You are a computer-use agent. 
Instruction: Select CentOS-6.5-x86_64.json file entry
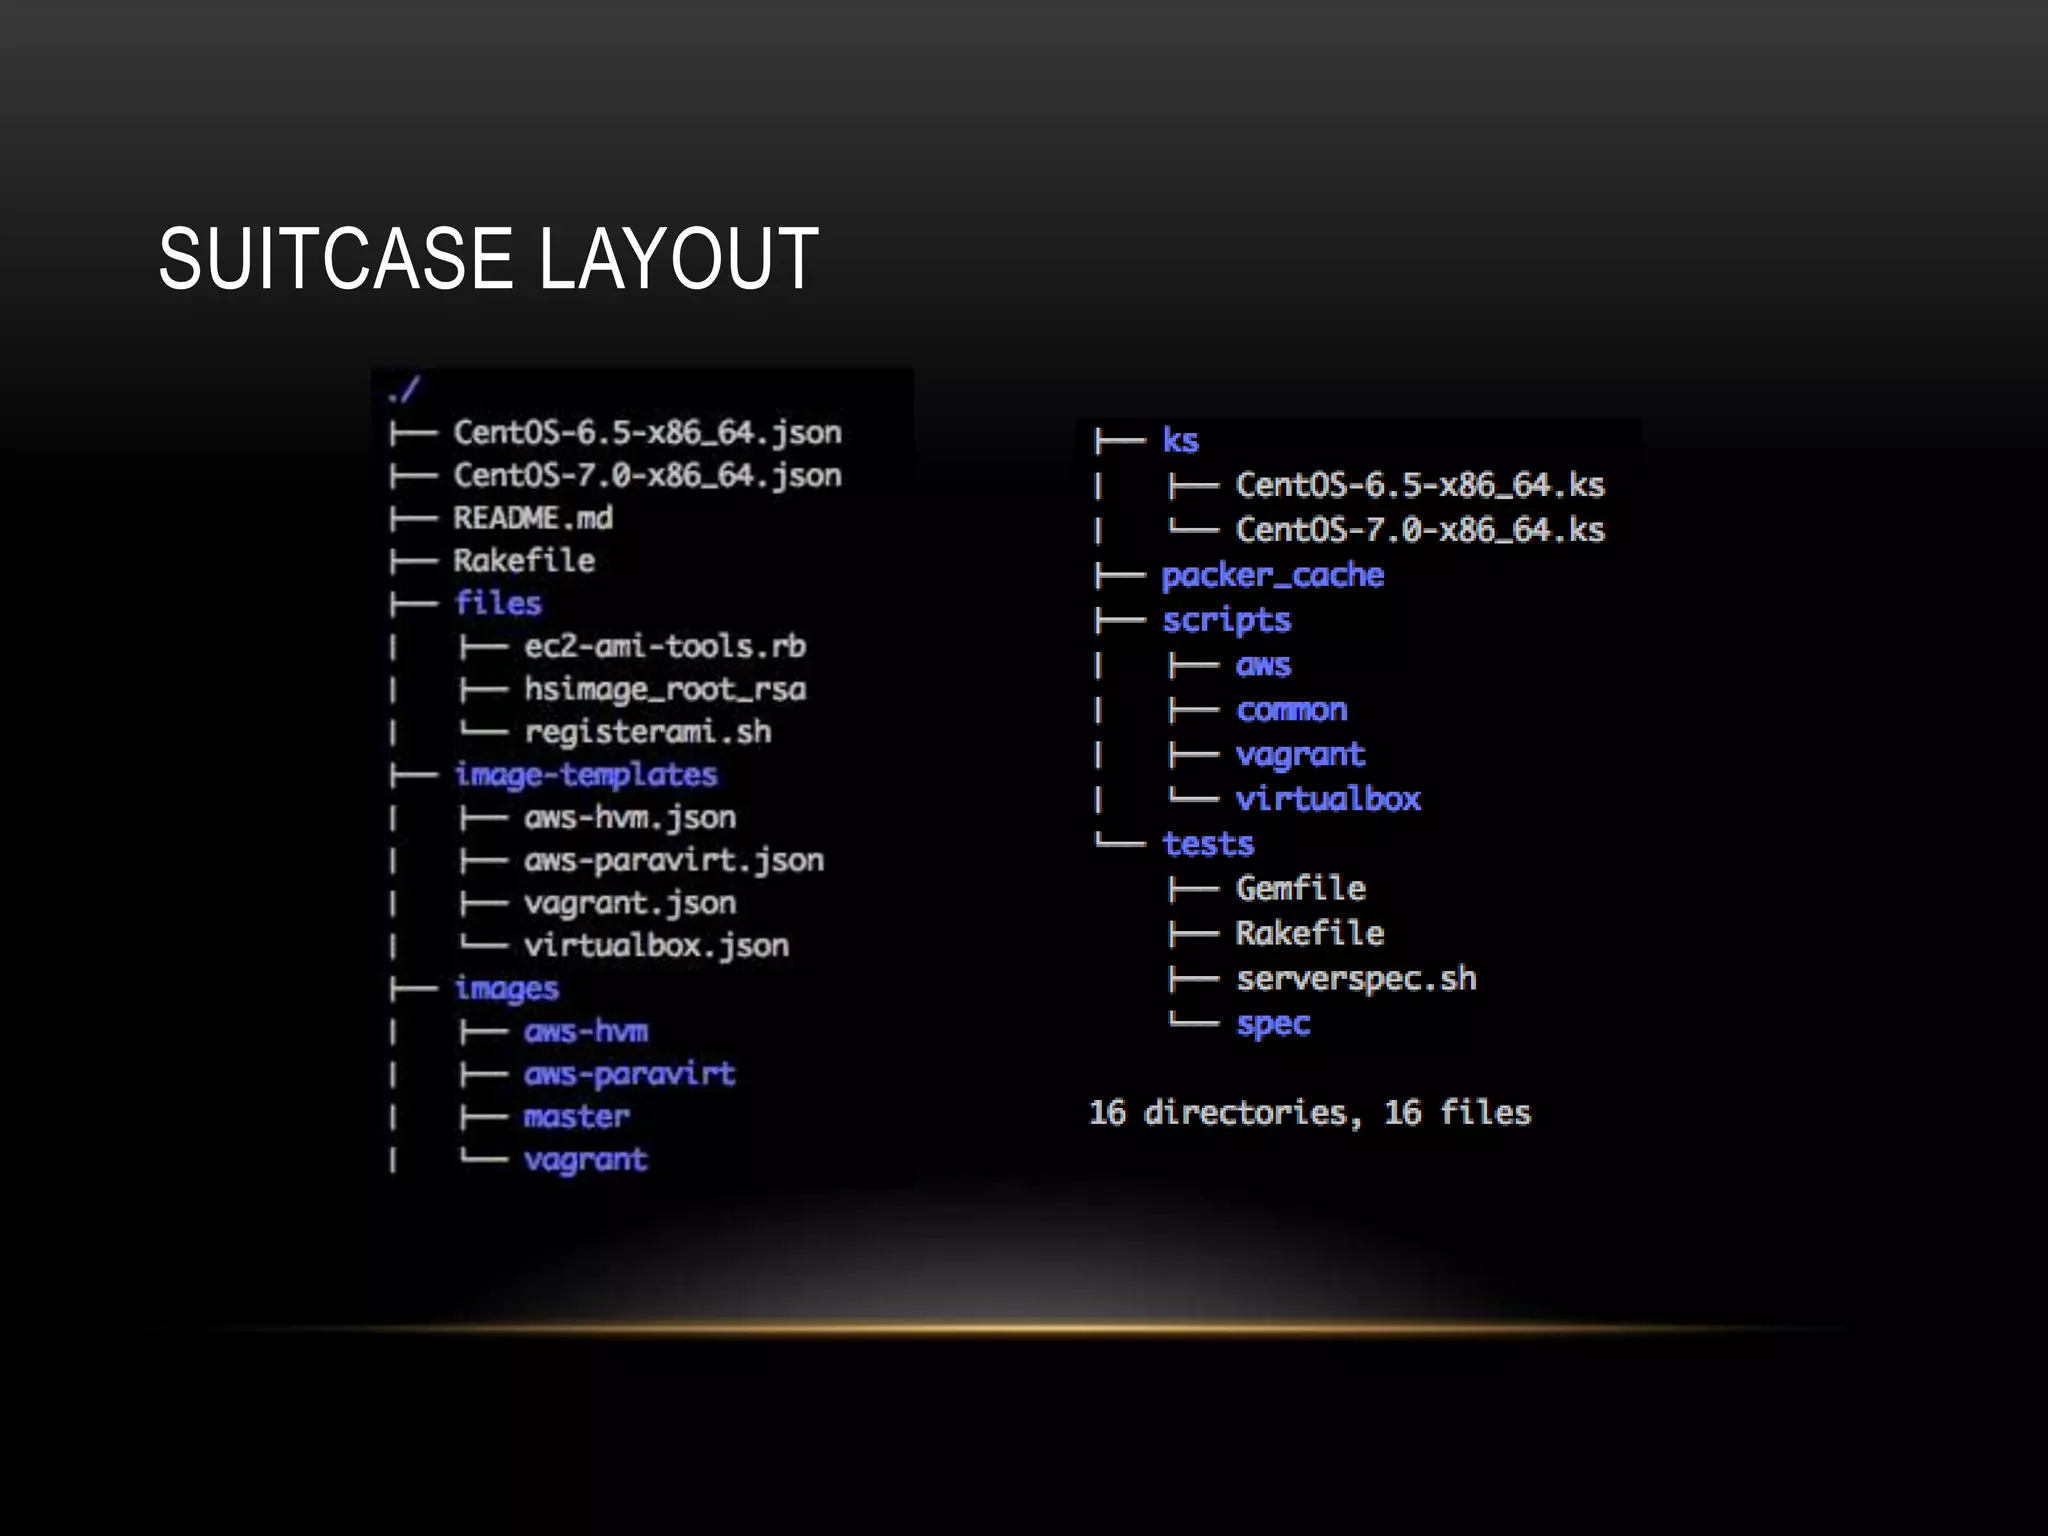coord(647,433)
